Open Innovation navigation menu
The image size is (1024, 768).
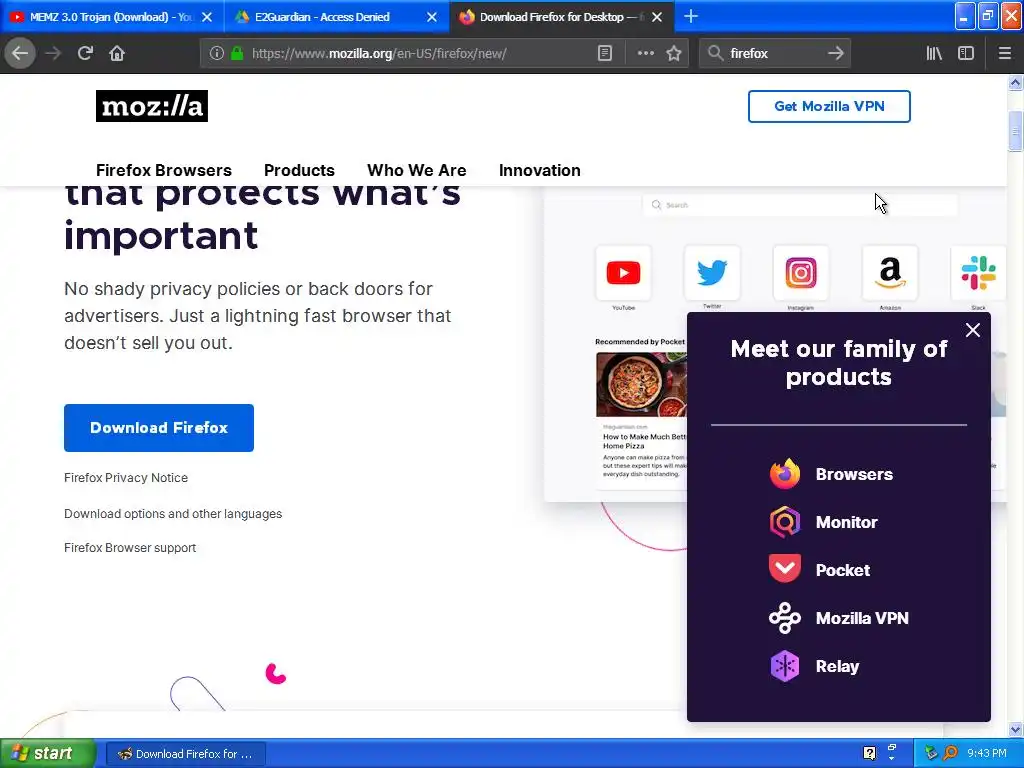[539, 170]
